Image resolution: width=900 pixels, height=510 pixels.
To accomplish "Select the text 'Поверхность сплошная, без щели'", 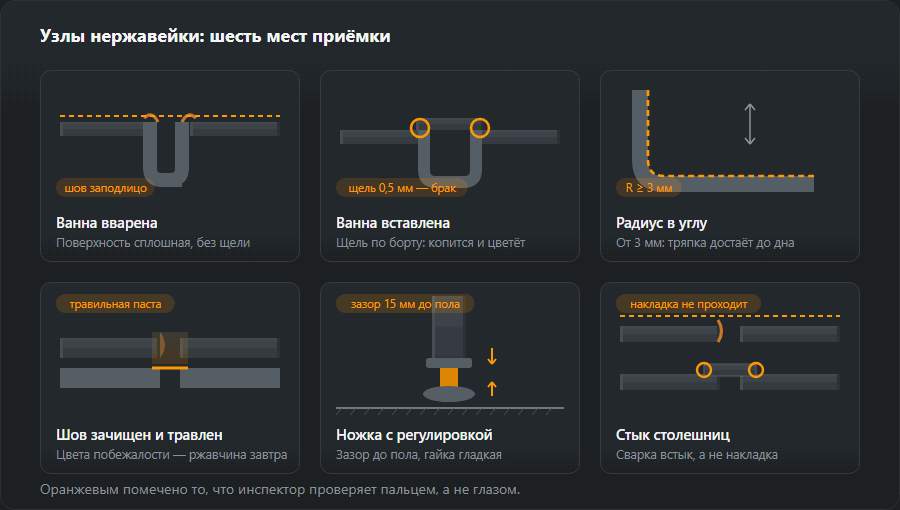I will [153, 243].
